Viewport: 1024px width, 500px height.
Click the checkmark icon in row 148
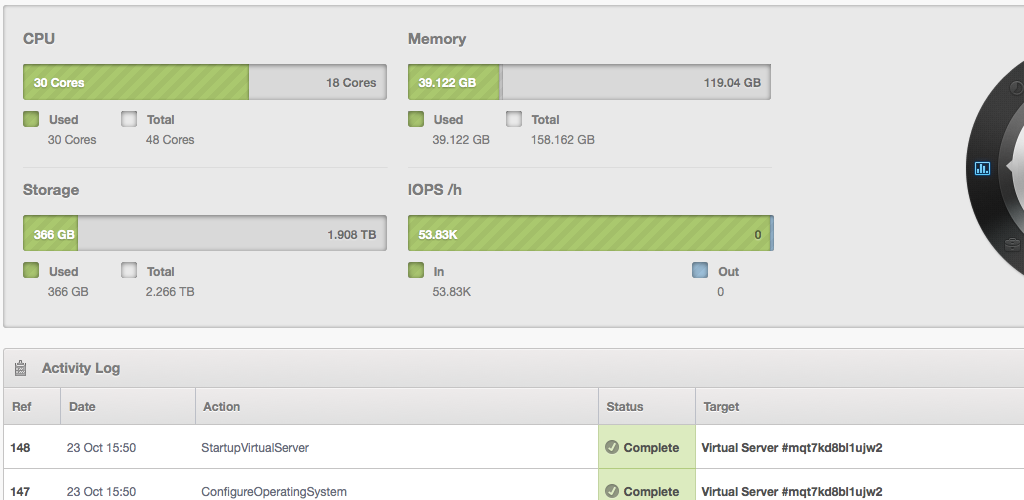click(612, 447)
